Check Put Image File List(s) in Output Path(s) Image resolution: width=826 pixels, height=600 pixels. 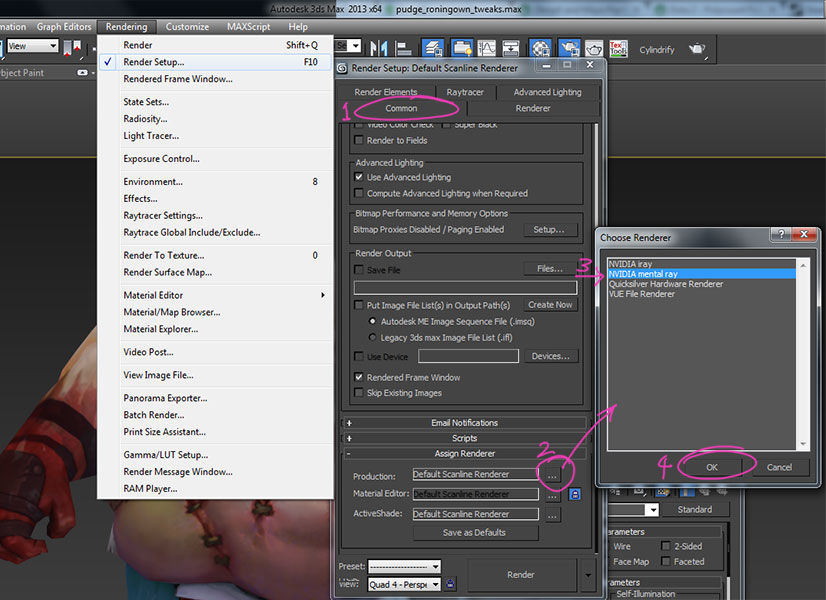pos(359,305)
